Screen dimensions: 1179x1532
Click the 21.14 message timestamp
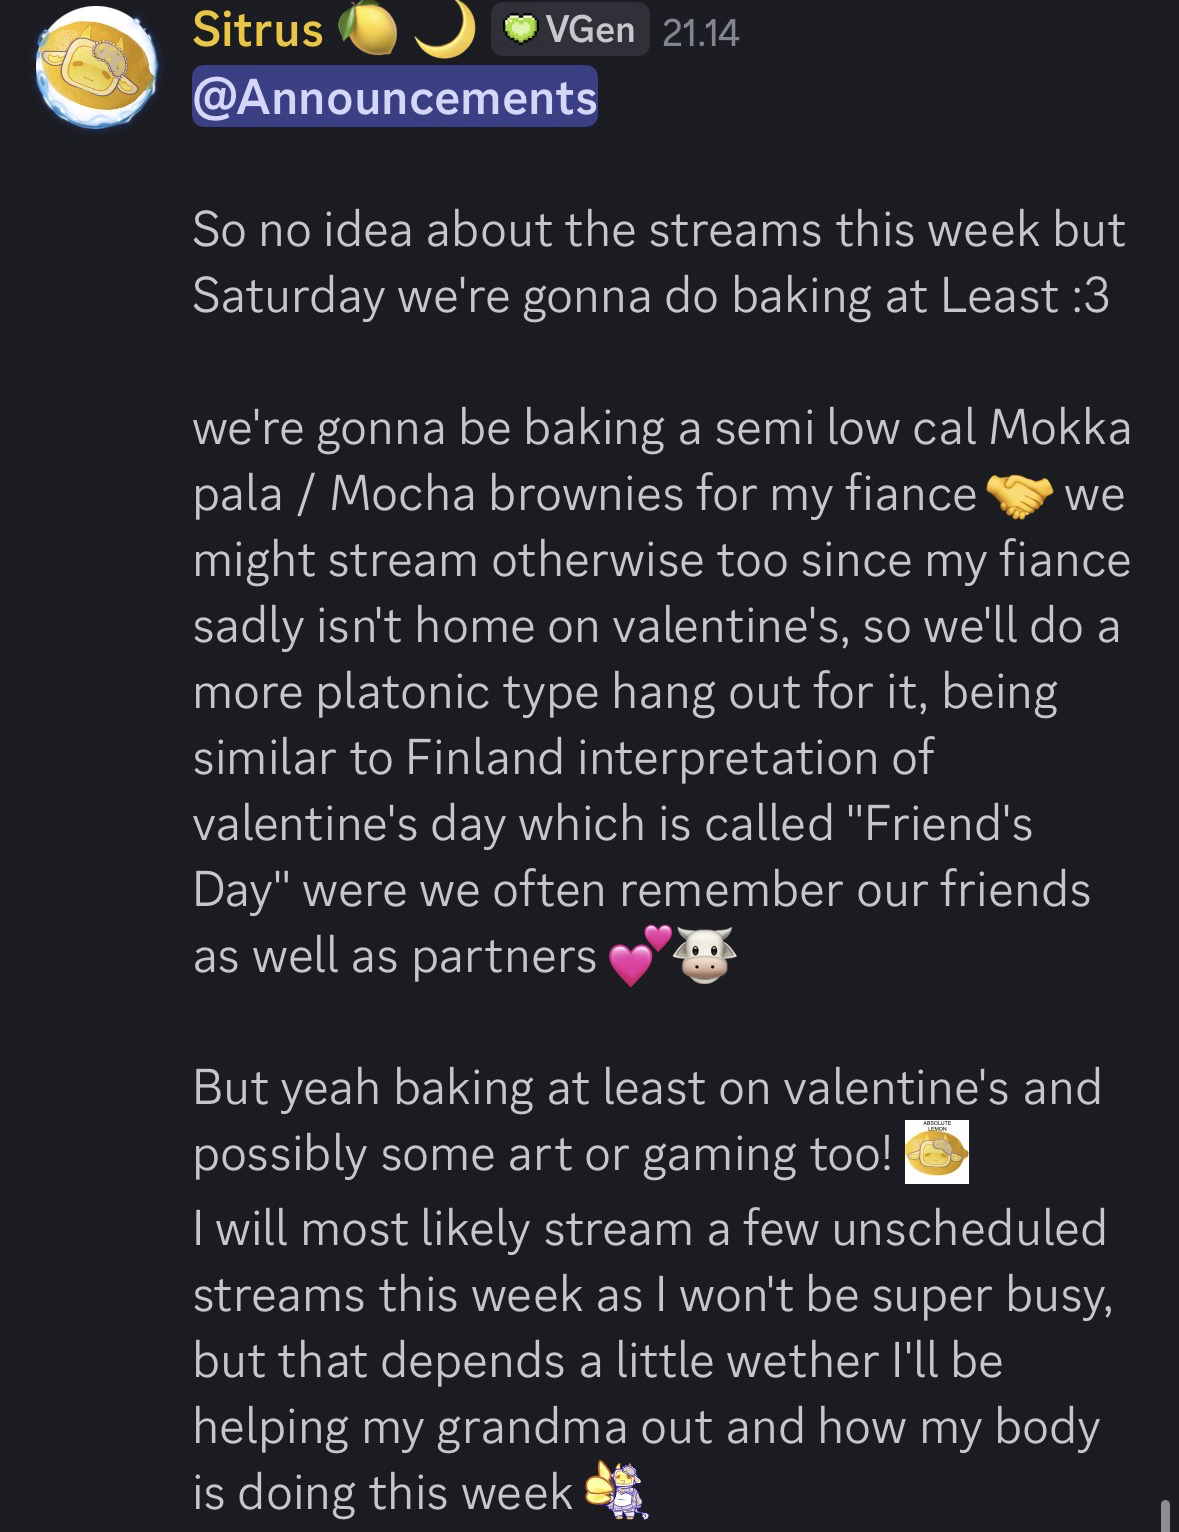tap(700, 33)
